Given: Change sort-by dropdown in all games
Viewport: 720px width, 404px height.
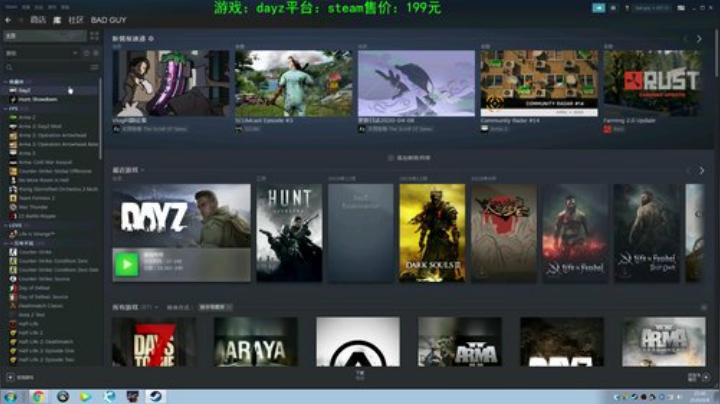Looking at the screenshot, I should [x=215, y=307].
